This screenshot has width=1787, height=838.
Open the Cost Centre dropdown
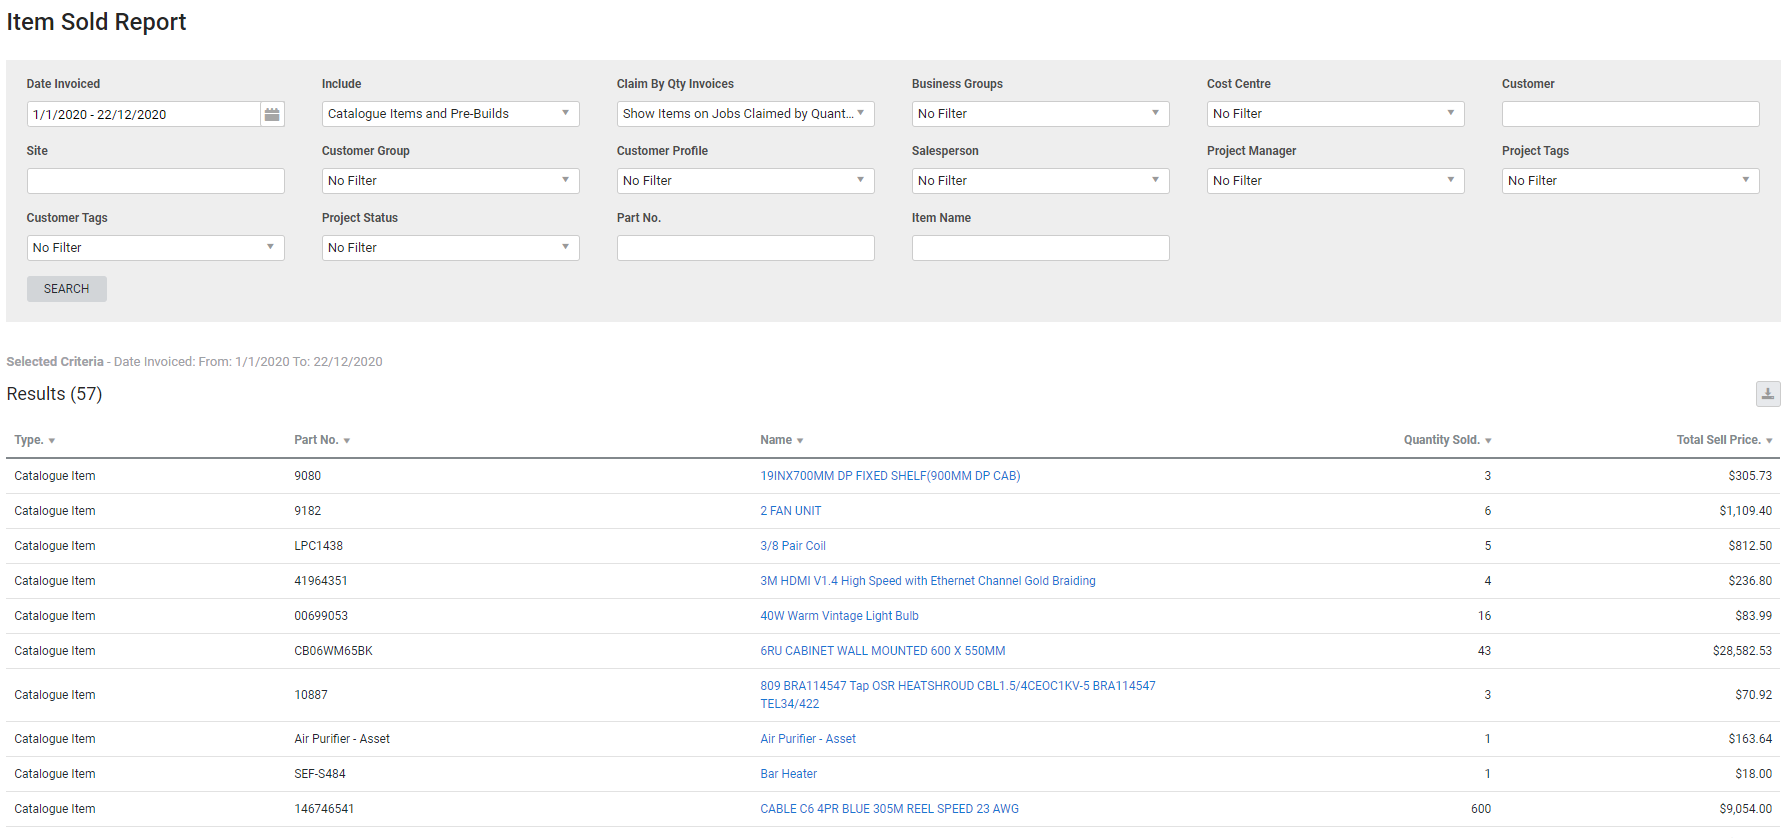click(1335, 114)
